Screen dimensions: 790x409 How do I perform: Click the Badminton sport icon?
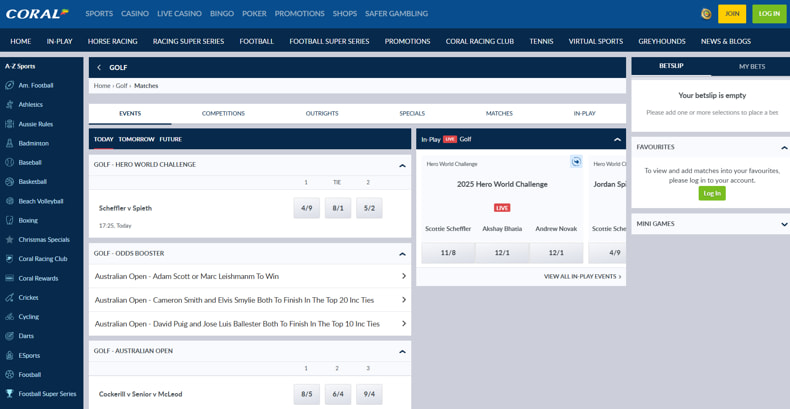pyautogui.click(x=9, y=144)
